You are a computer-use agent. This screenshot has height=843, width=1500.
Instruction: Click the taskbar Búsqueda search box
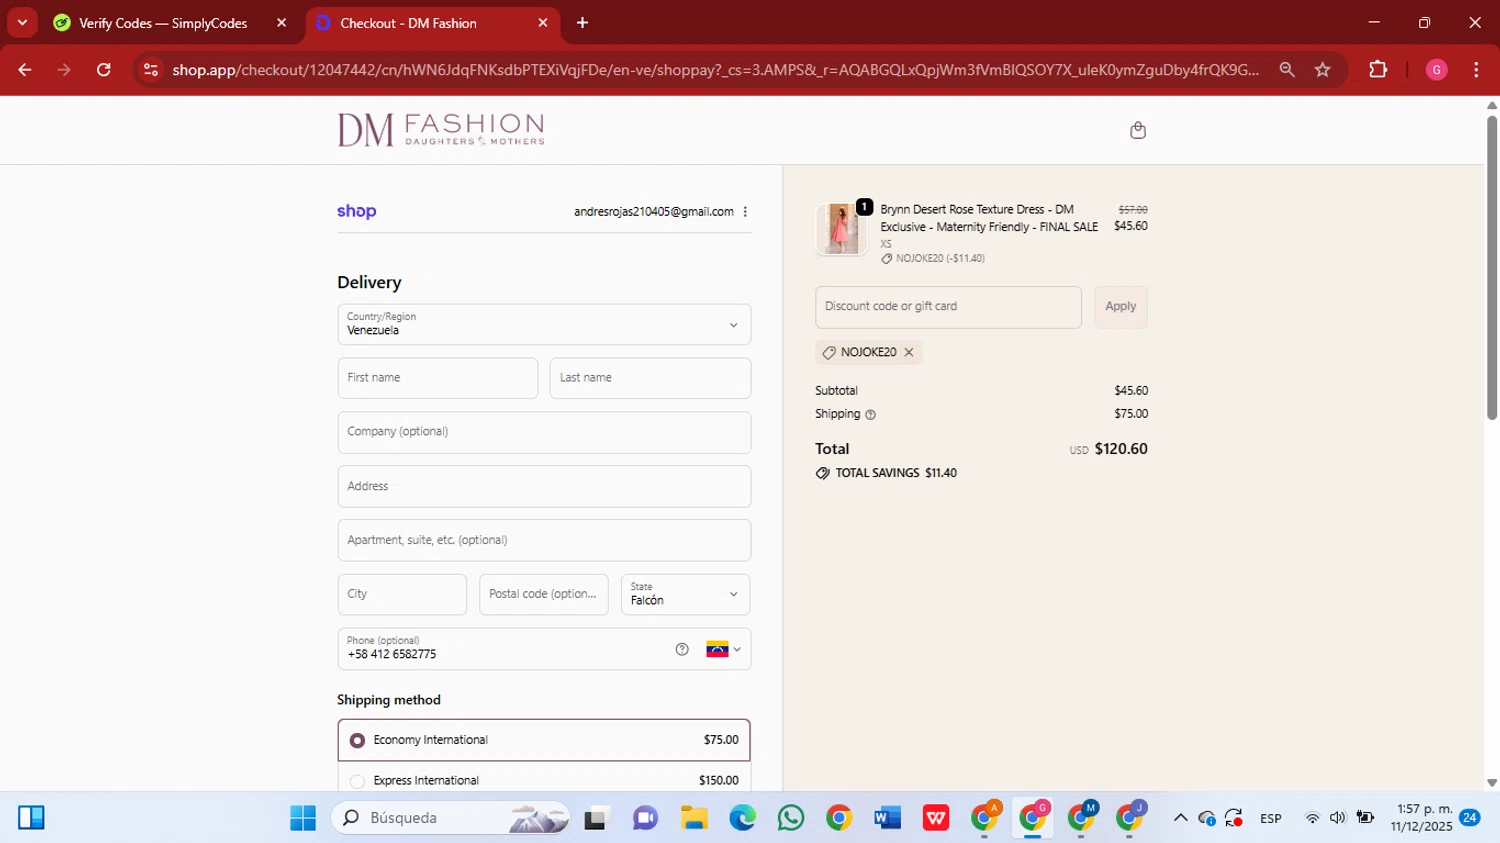click(x=450, y=818)
